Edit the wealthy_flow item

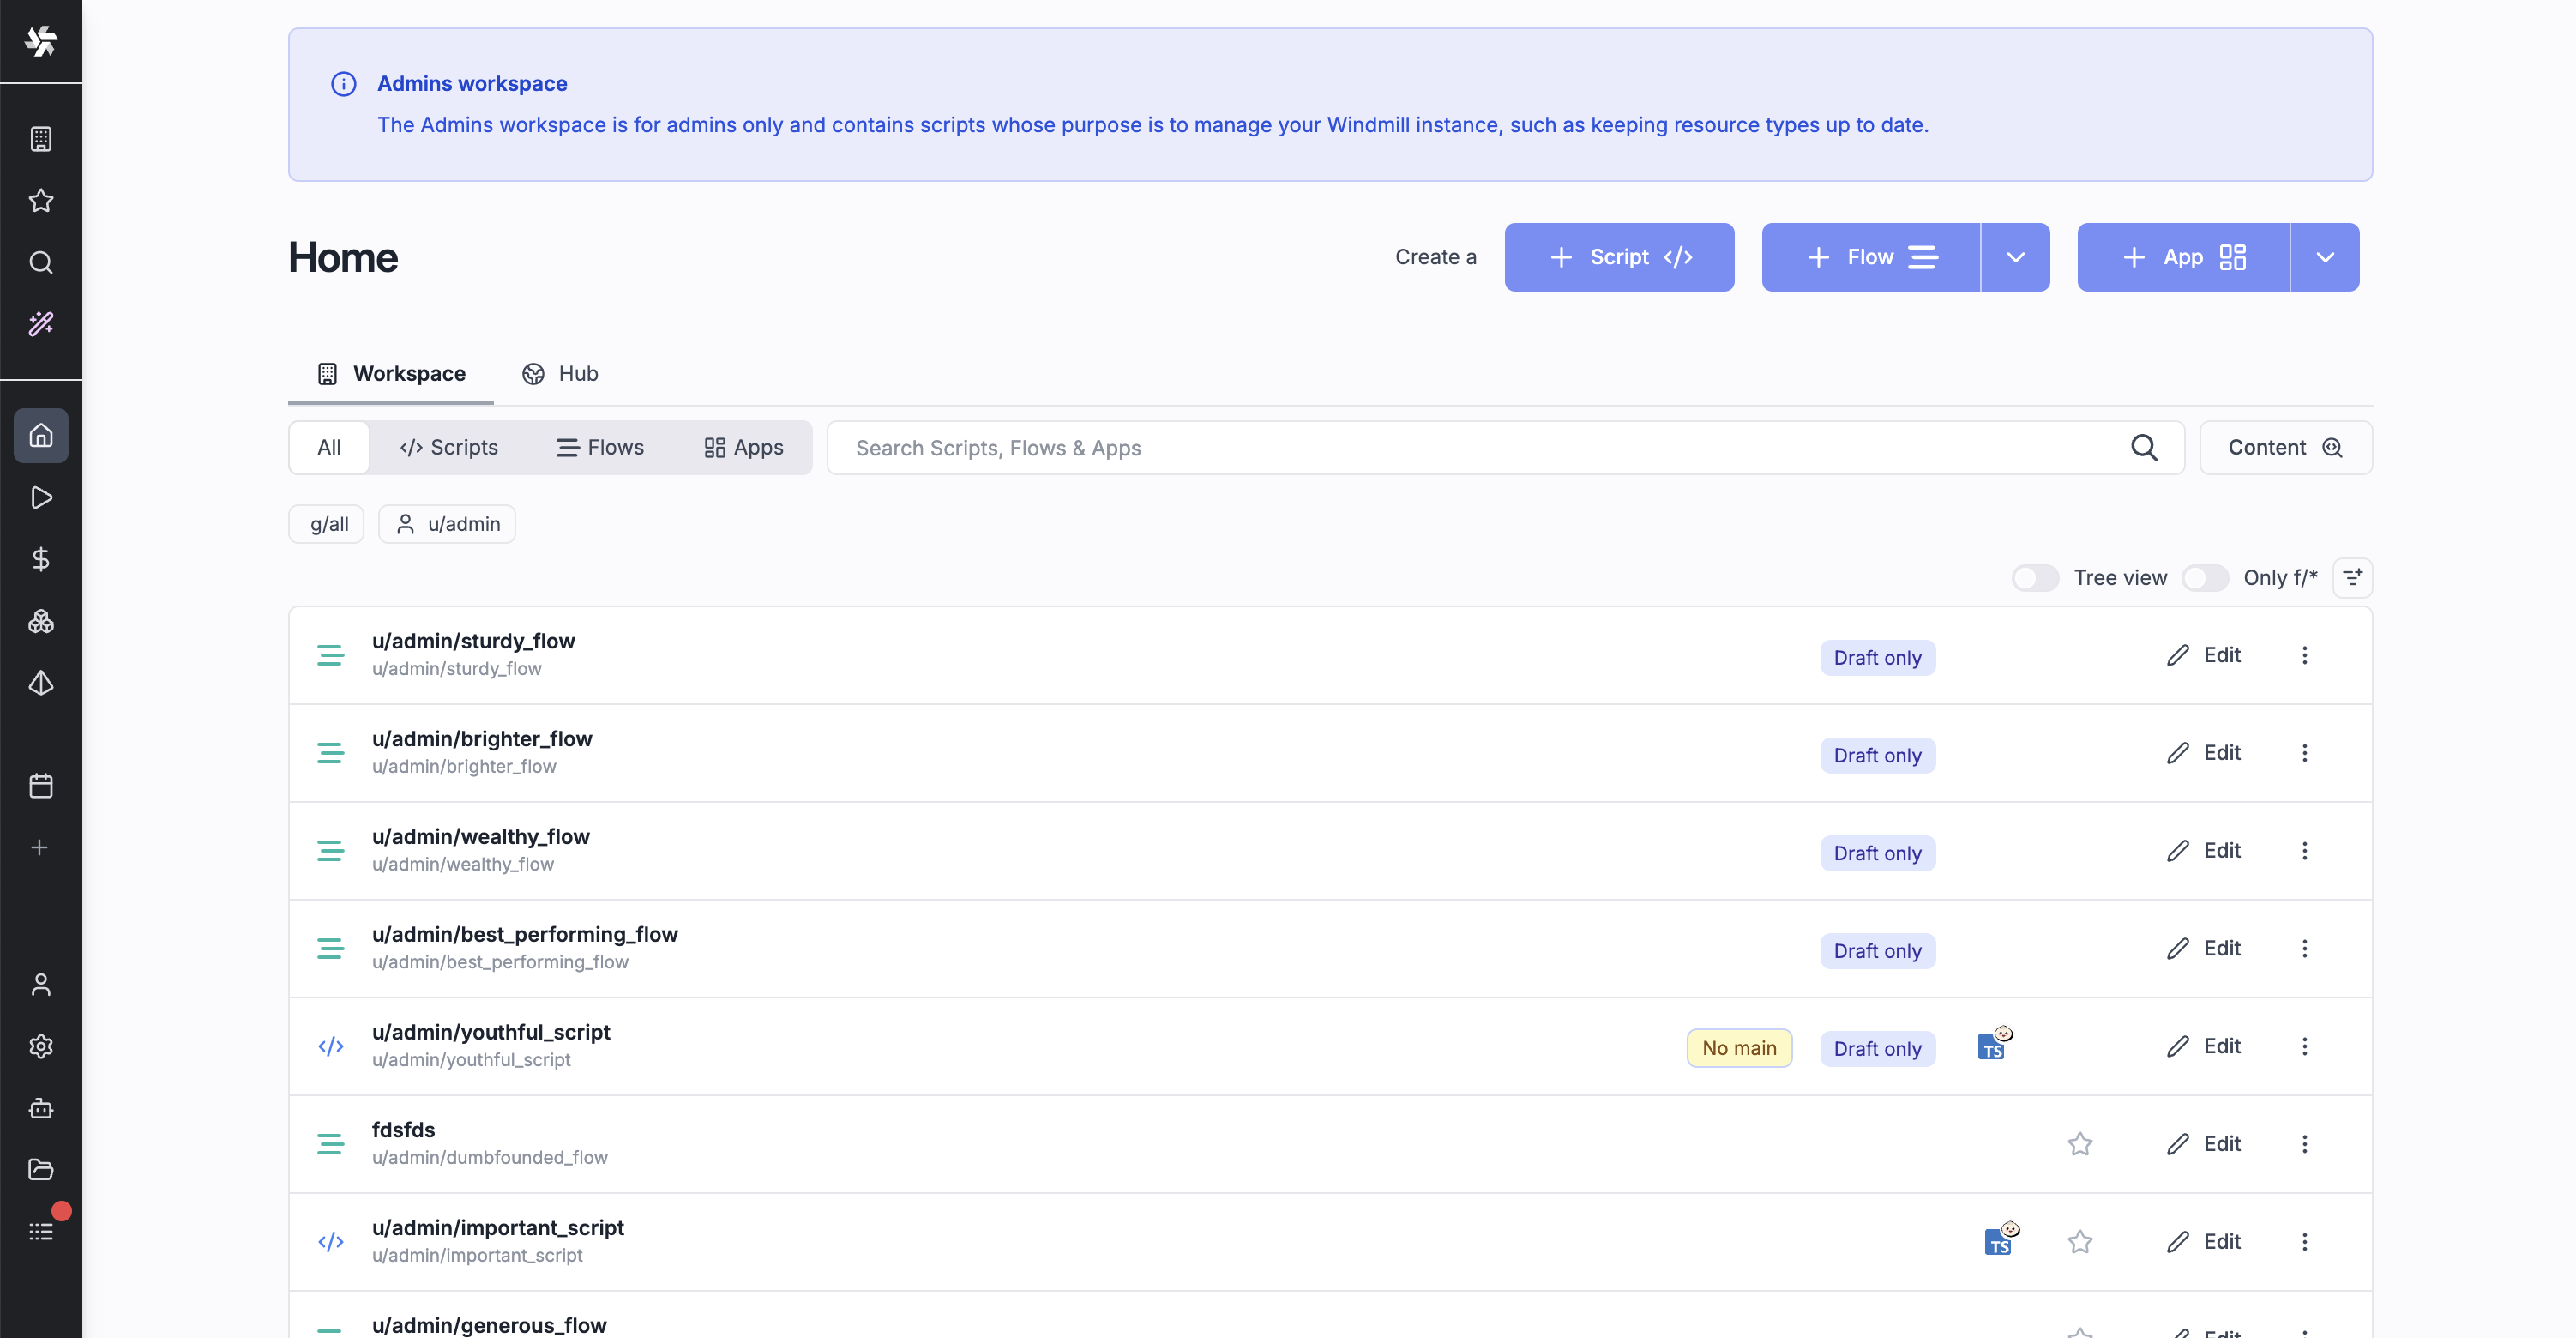pyautogui.click(x=2203, y=850)
